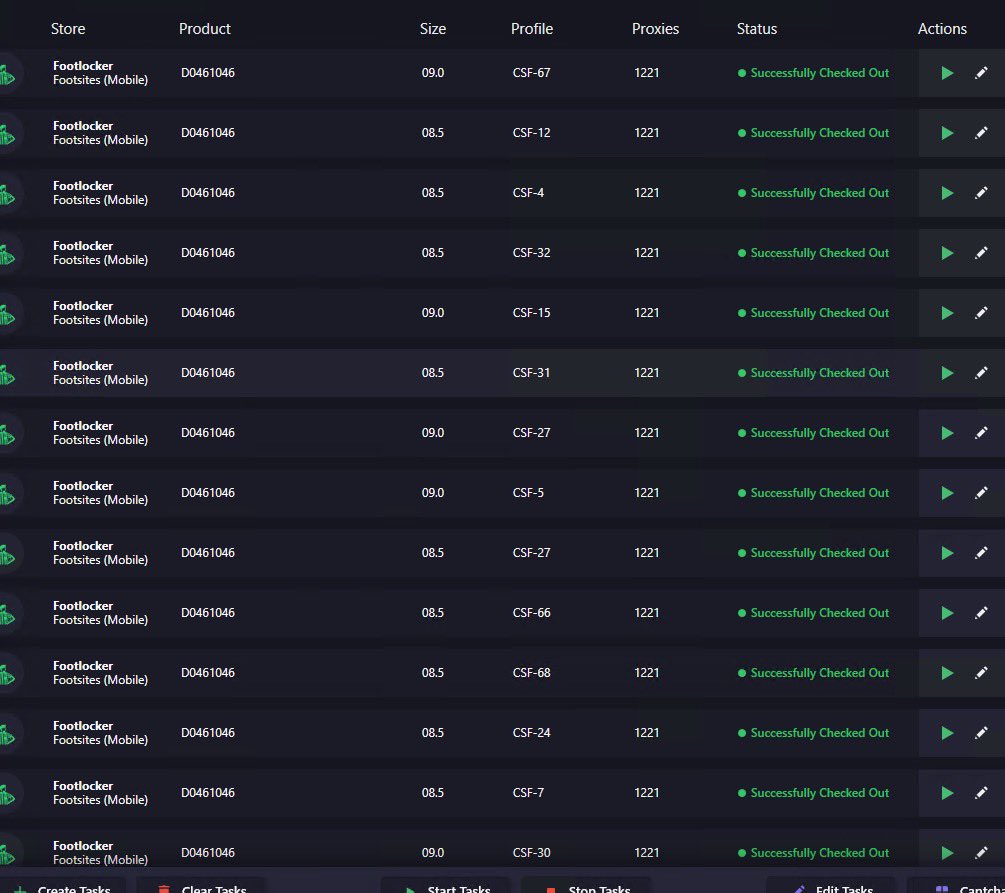Click the Successfully Checked Out status for CSF-31
1005x893 pixels.
813,373
